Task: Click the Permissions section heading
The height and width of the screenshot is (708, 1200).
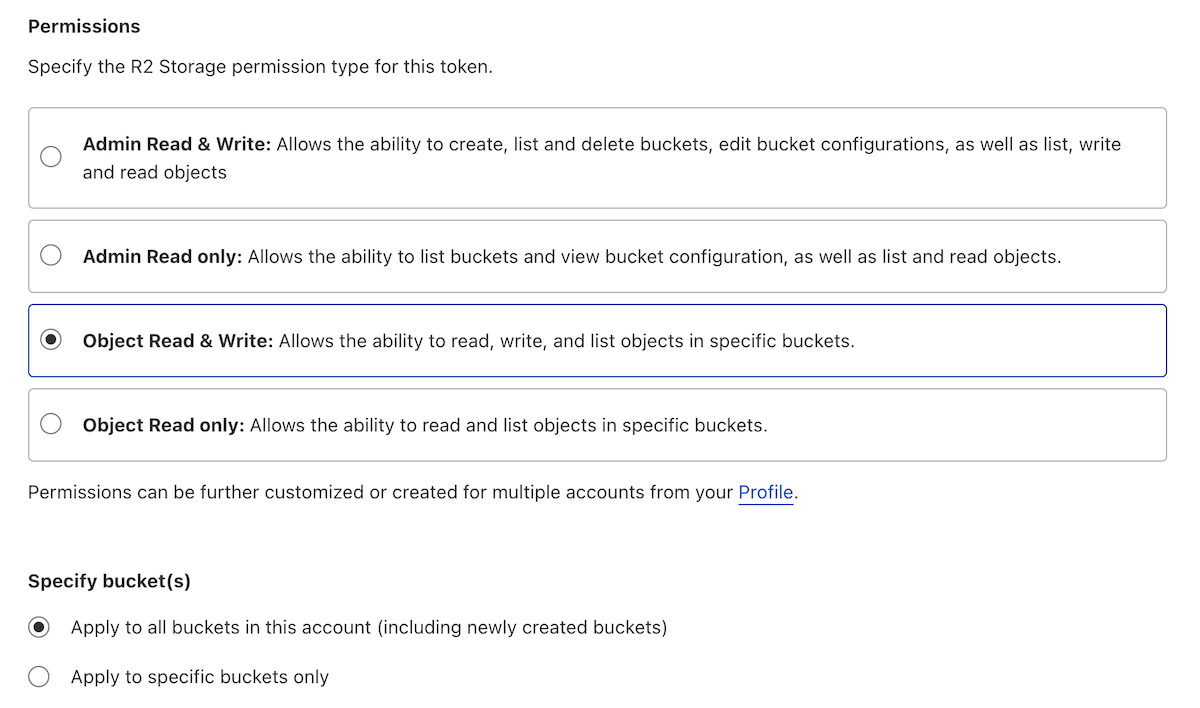Action: 84,26
